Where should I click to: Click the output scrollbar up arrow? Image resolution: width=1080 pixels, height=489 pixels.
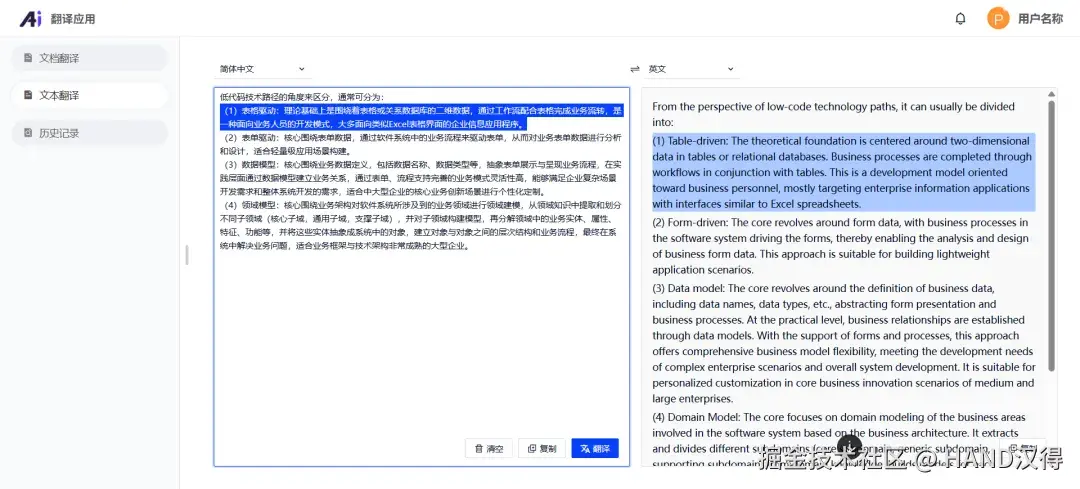point(1051,94)
